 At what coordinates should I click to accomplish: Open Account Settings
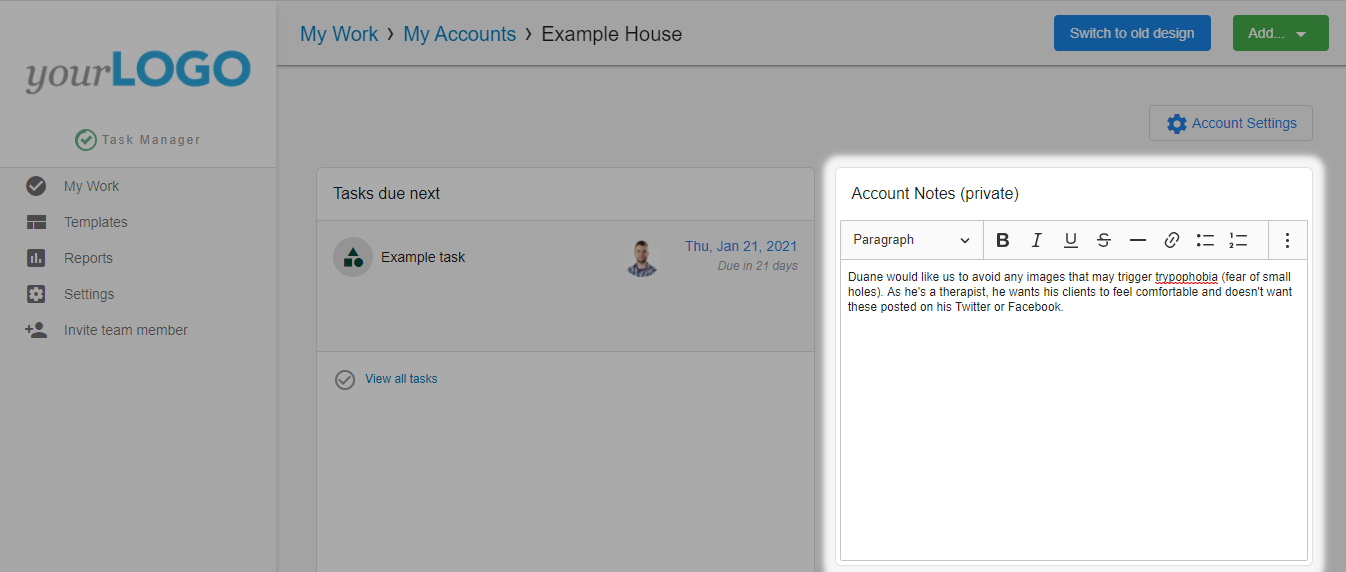click(1231, 123)
